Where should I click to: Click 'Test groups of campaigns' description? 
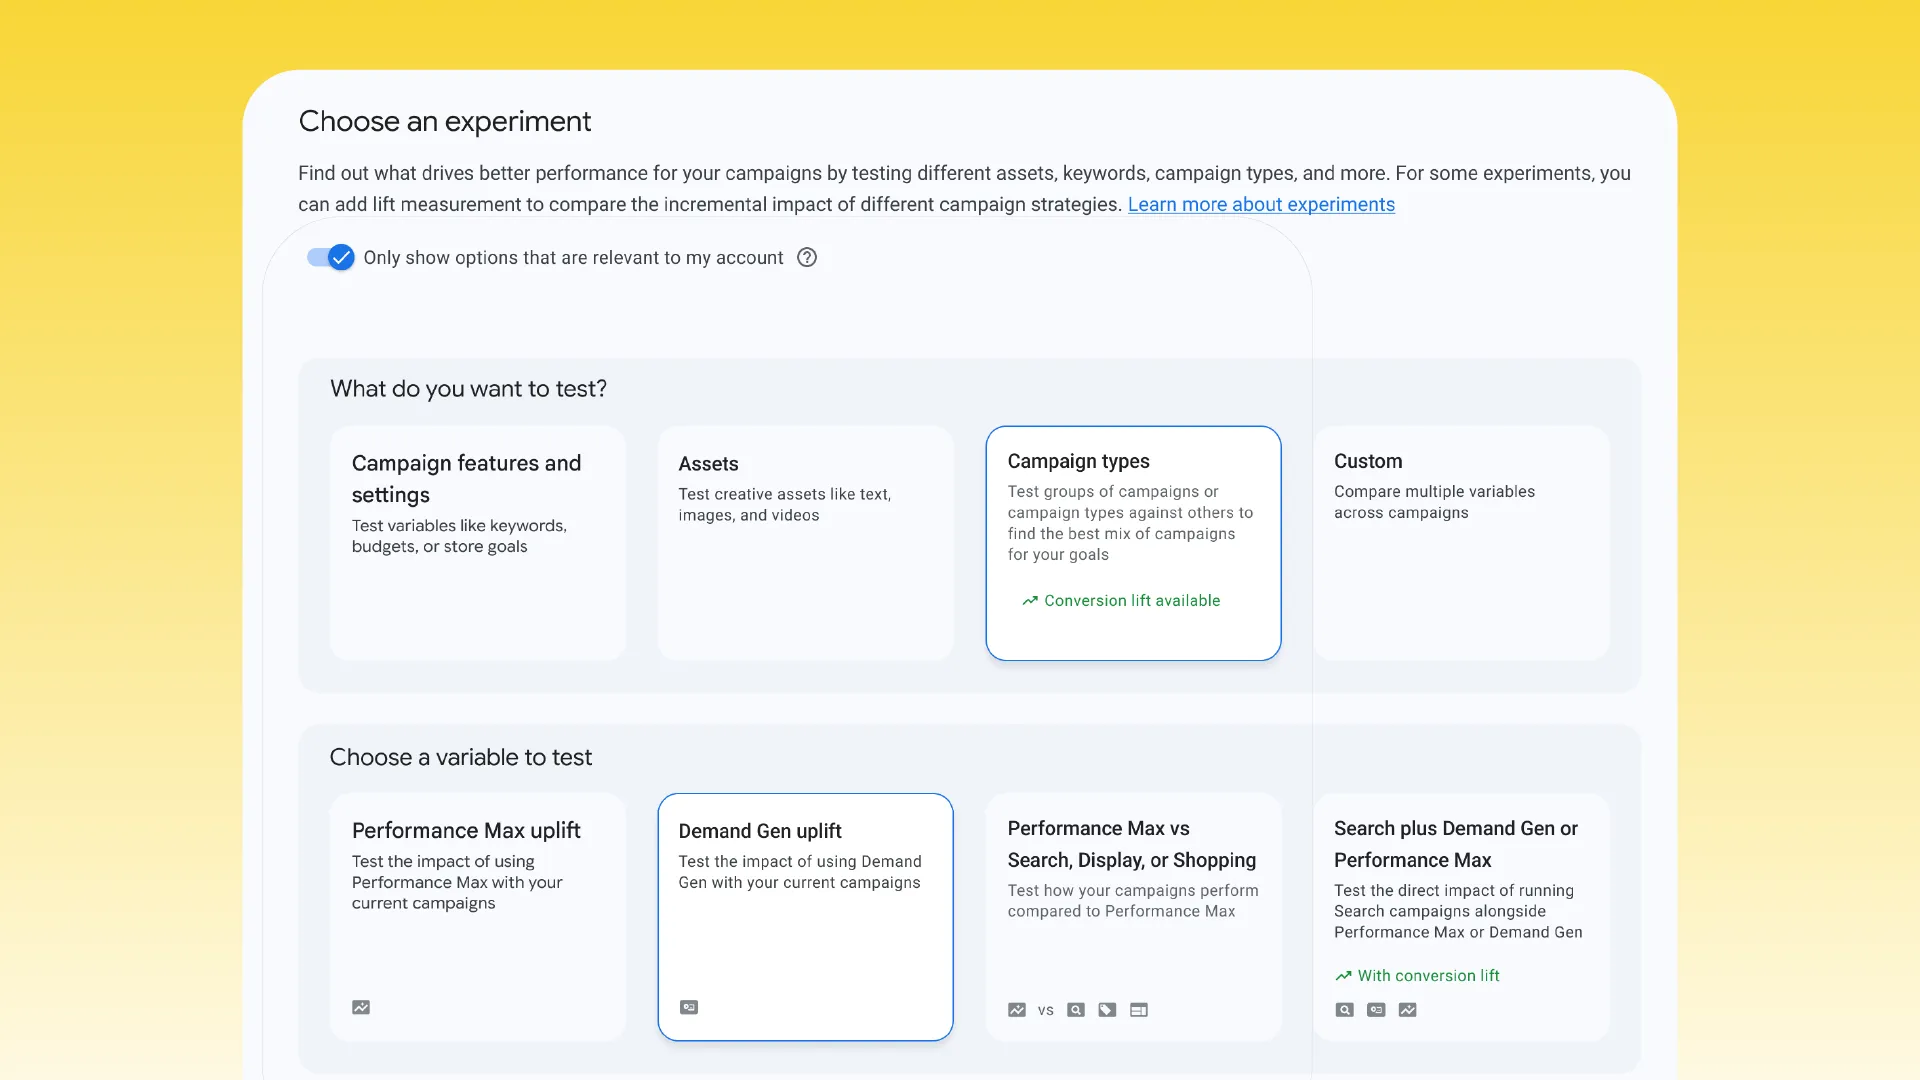click(x=1130, y=523)
